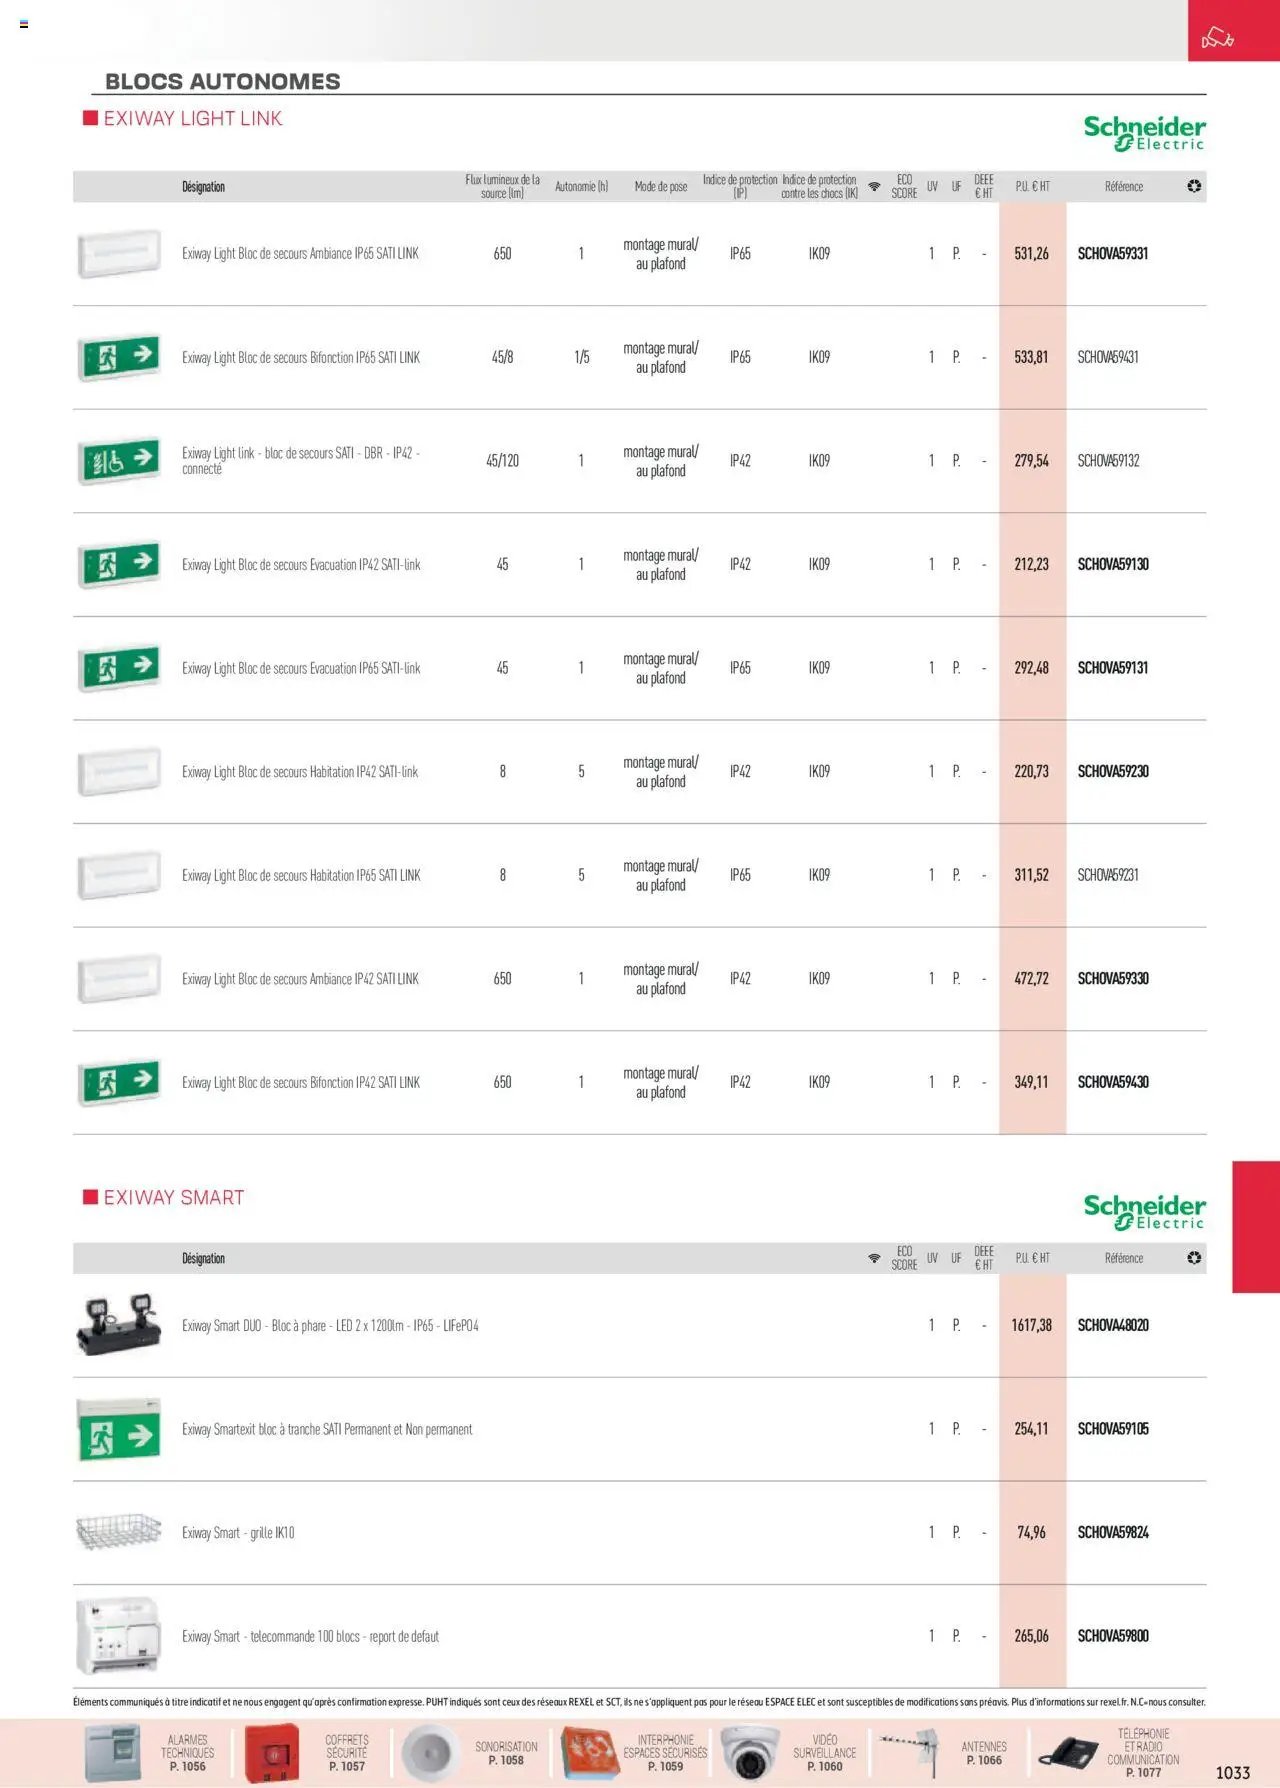
Task: Click the Exiway Smart grille IK10 thumbnail
Action: [119, 1532]
